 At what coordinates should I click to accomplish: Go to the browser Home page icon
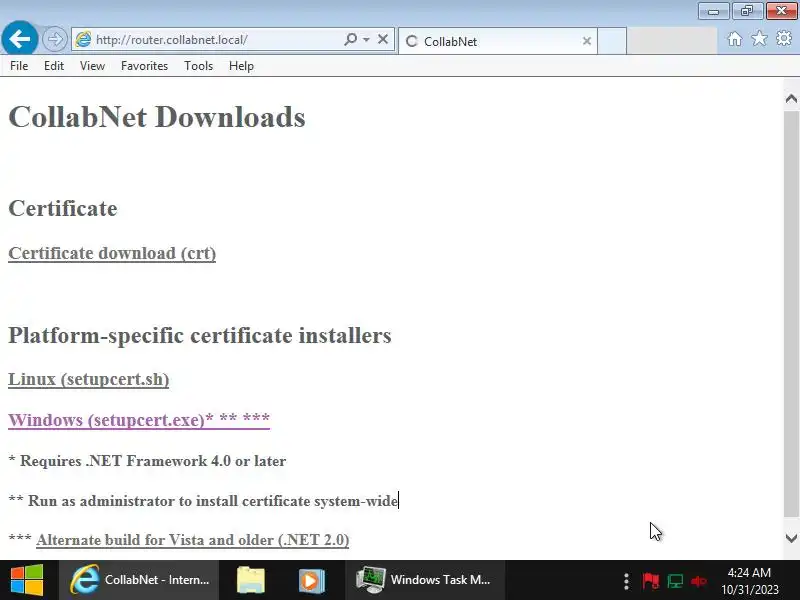pyautogui.click(x=735, y=39)
